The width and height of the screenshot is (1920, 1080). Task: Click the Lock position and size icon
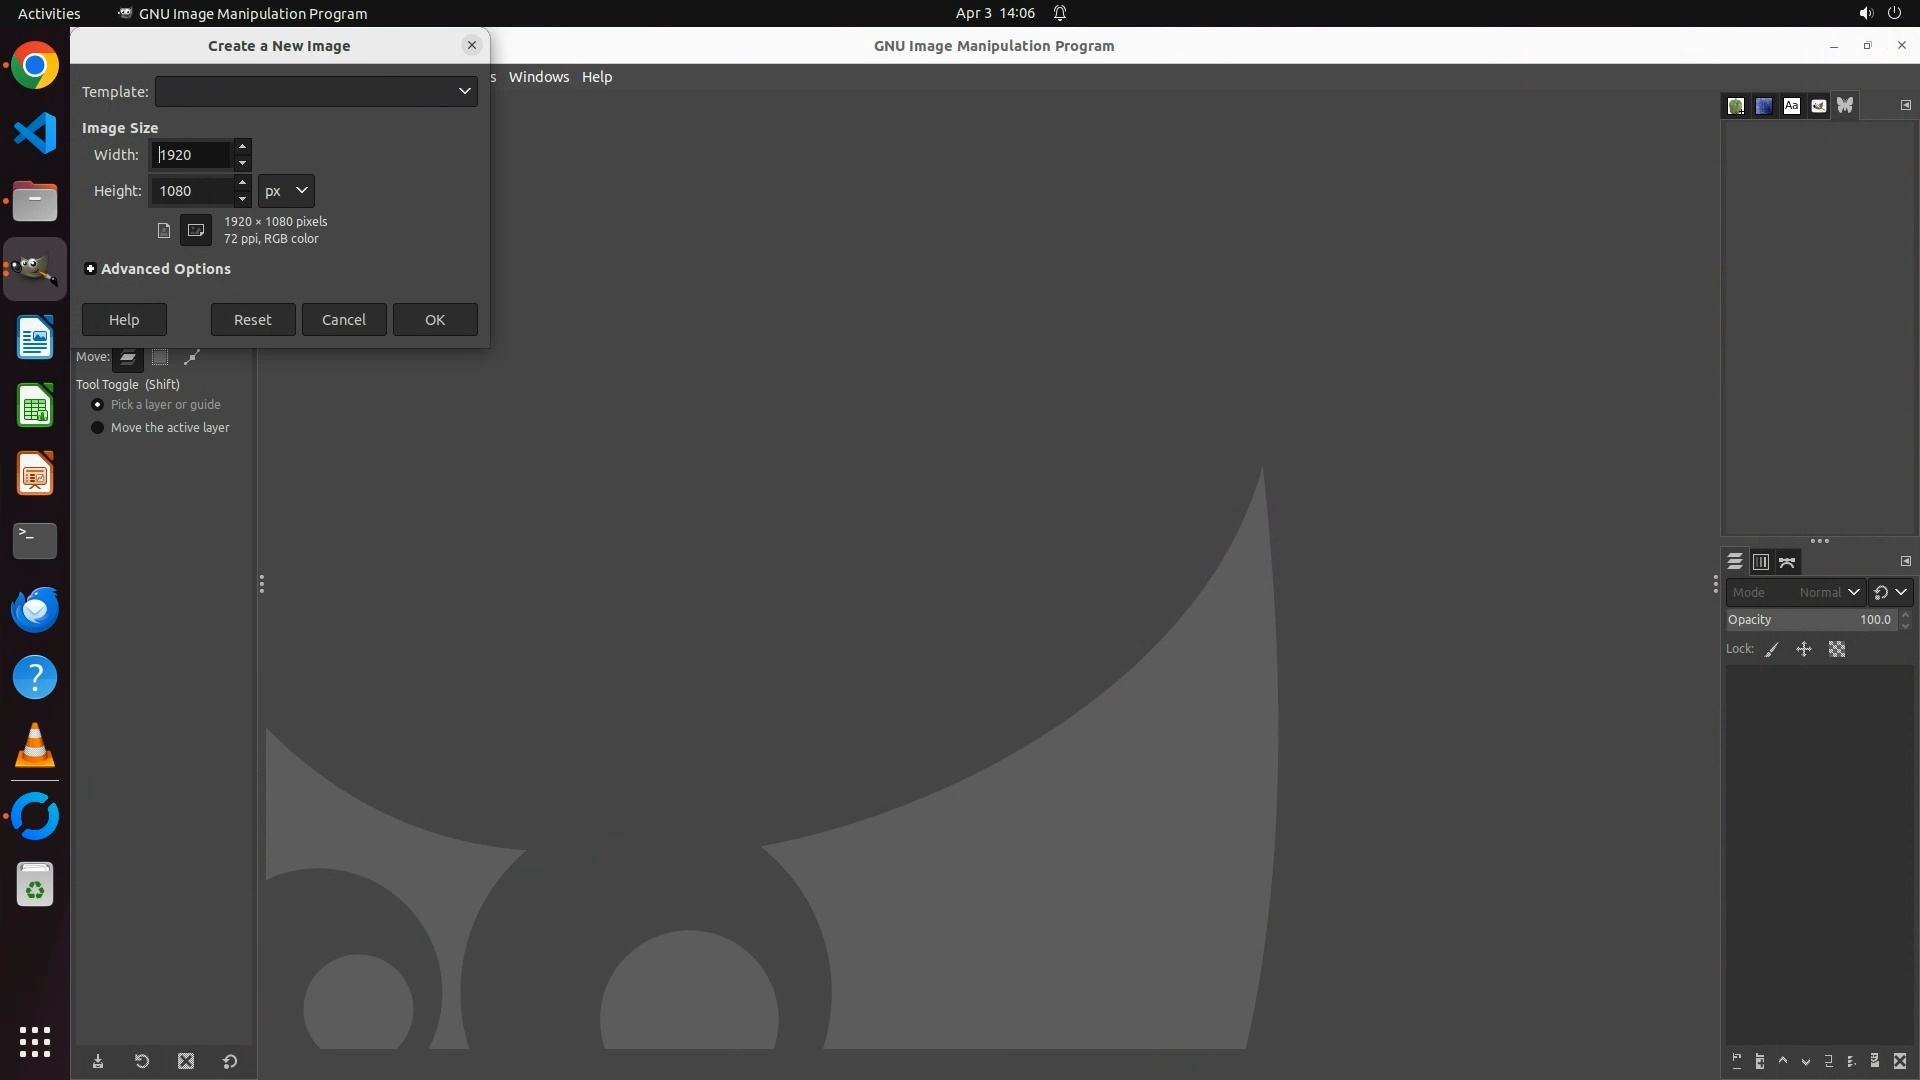[1804, 650]
